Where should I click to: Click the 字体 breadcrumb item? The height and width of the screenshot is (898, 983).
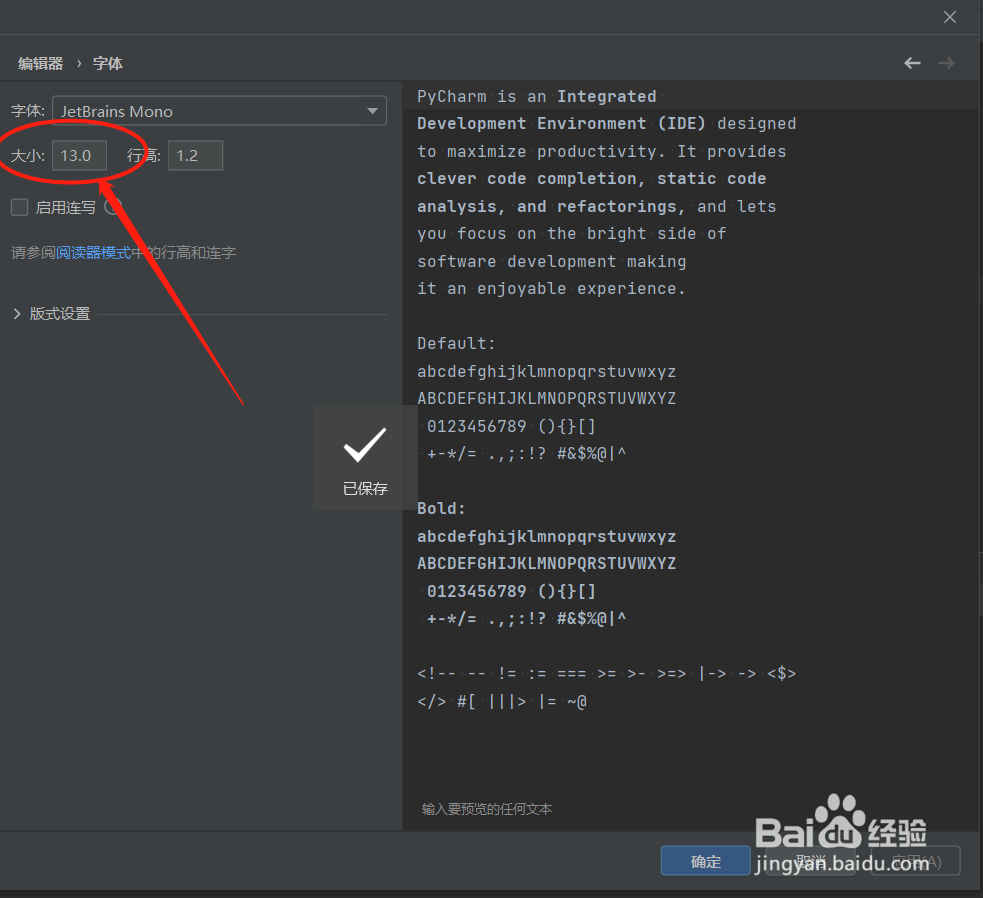[x=108, y=63]
